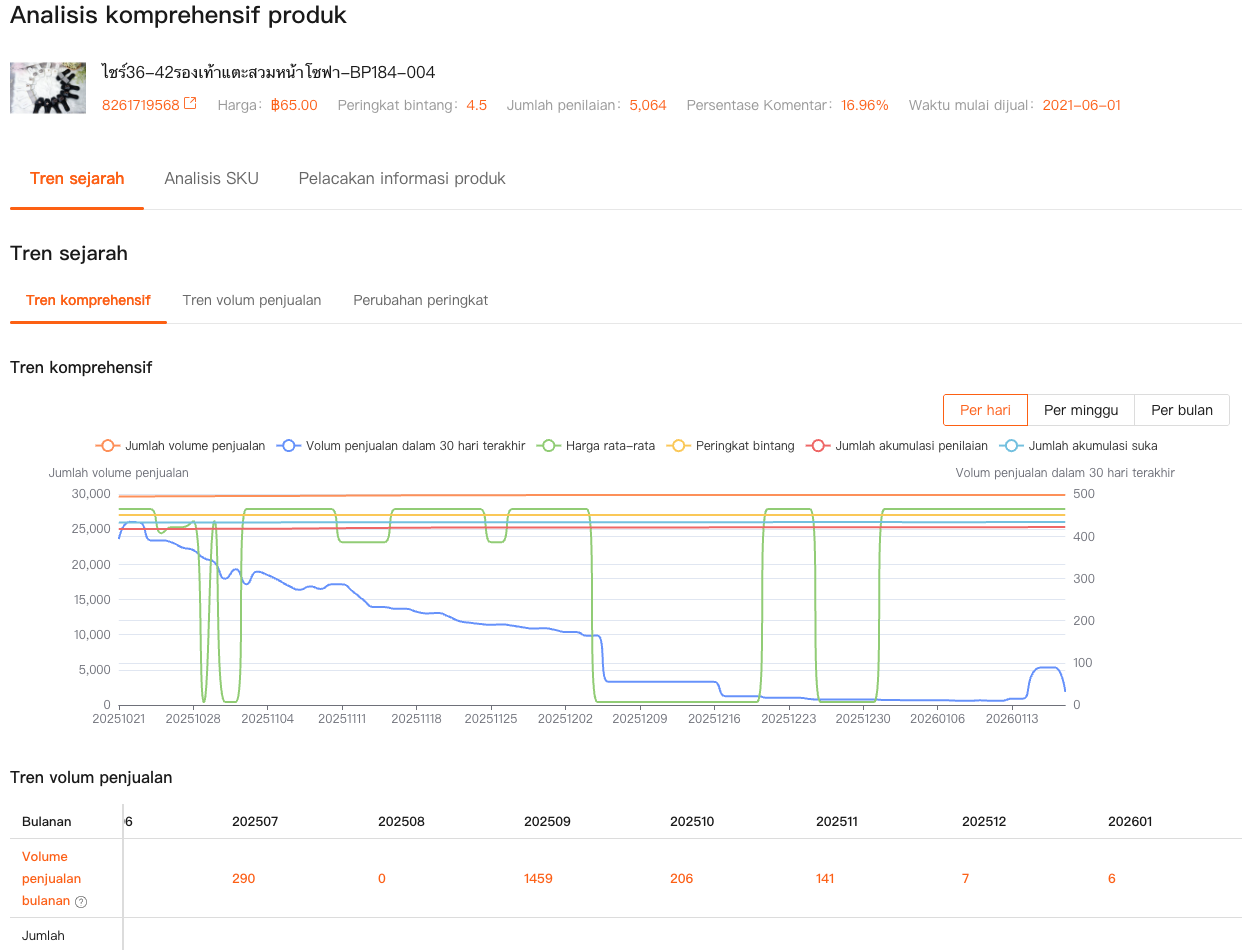Viewport: 1248px width, 950px height.
Task: Select the Per hari view option
Action: tap(985, 410)
